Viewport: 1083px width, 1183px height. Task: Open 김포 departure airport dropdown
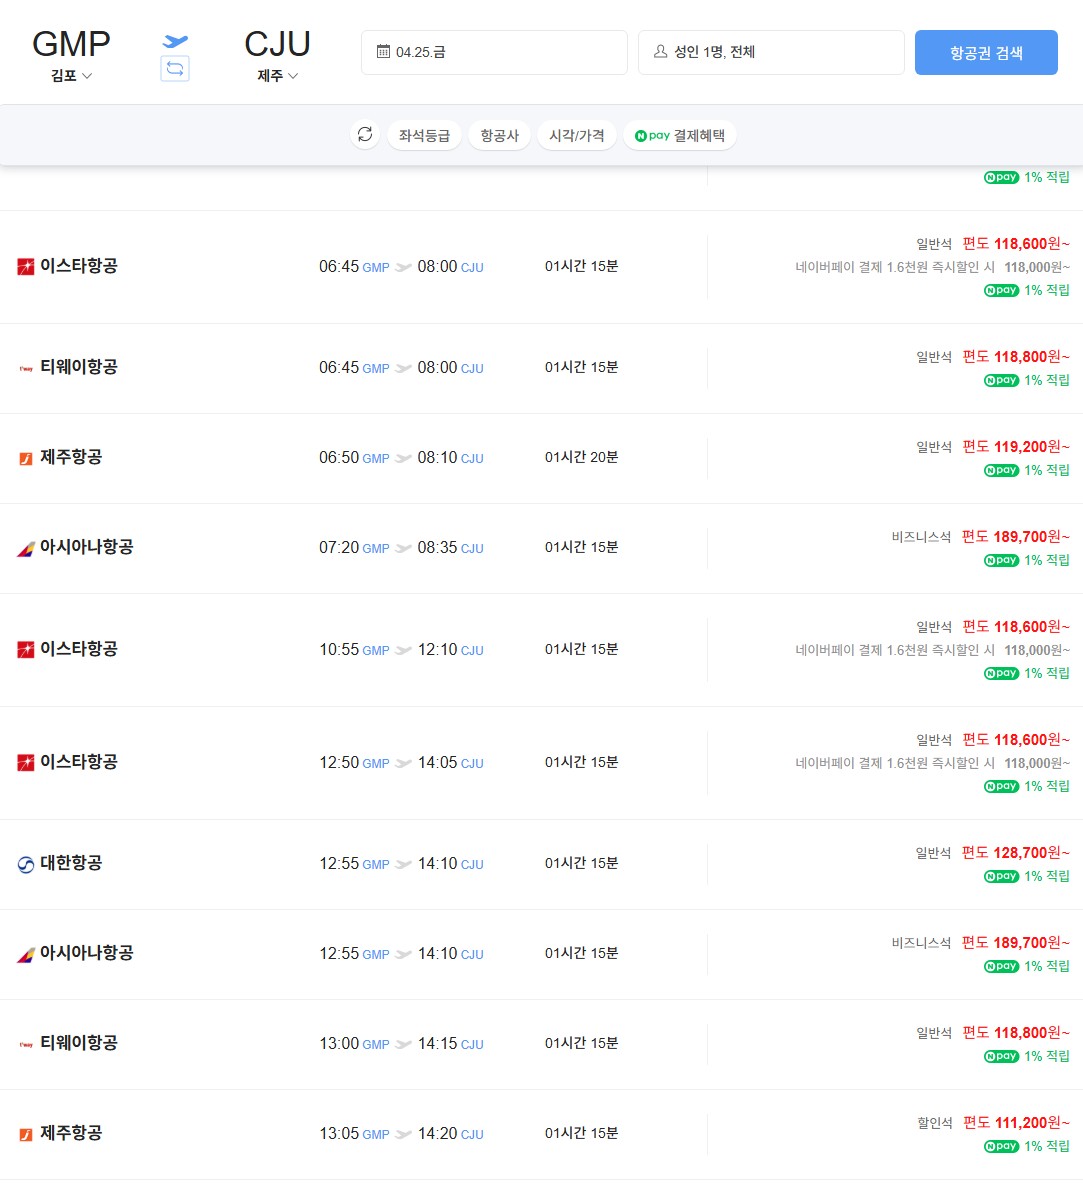71,75
